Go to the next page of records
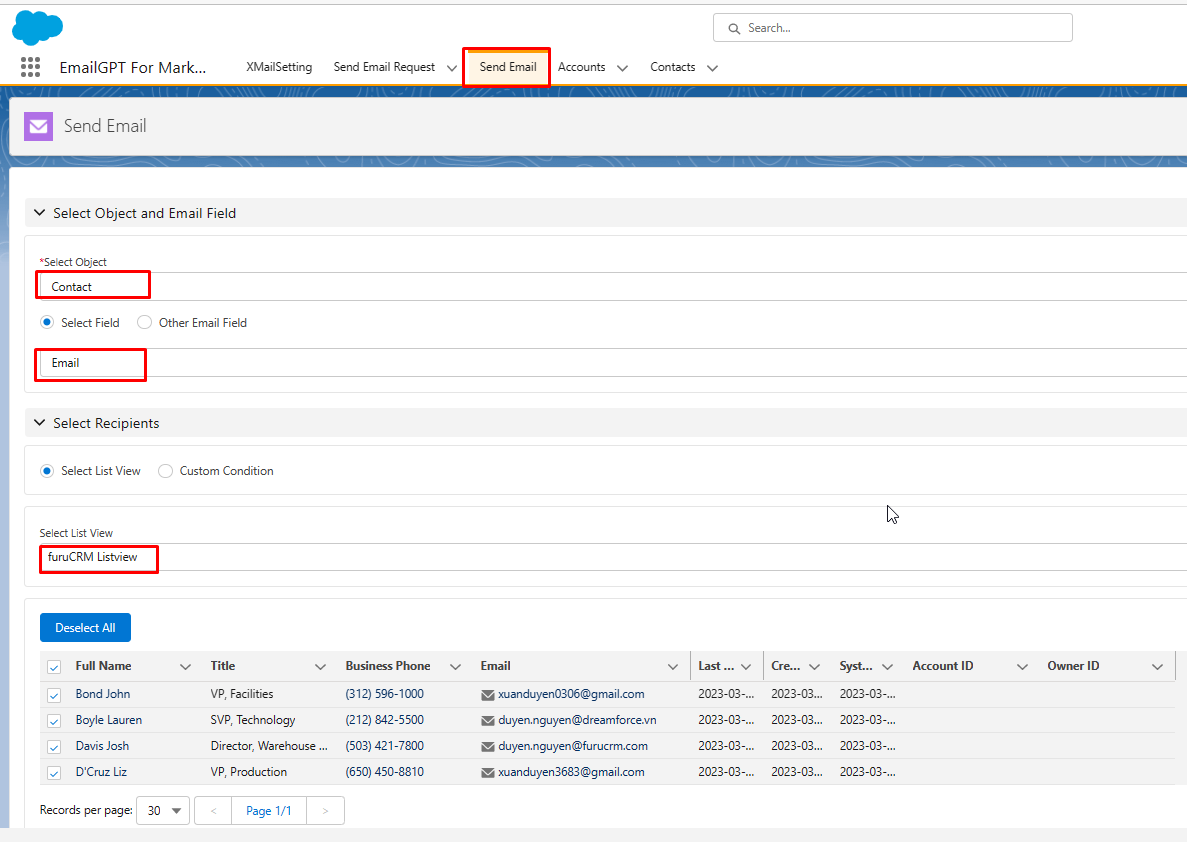Screen dimensions: 1187x842 coord(326,811)
